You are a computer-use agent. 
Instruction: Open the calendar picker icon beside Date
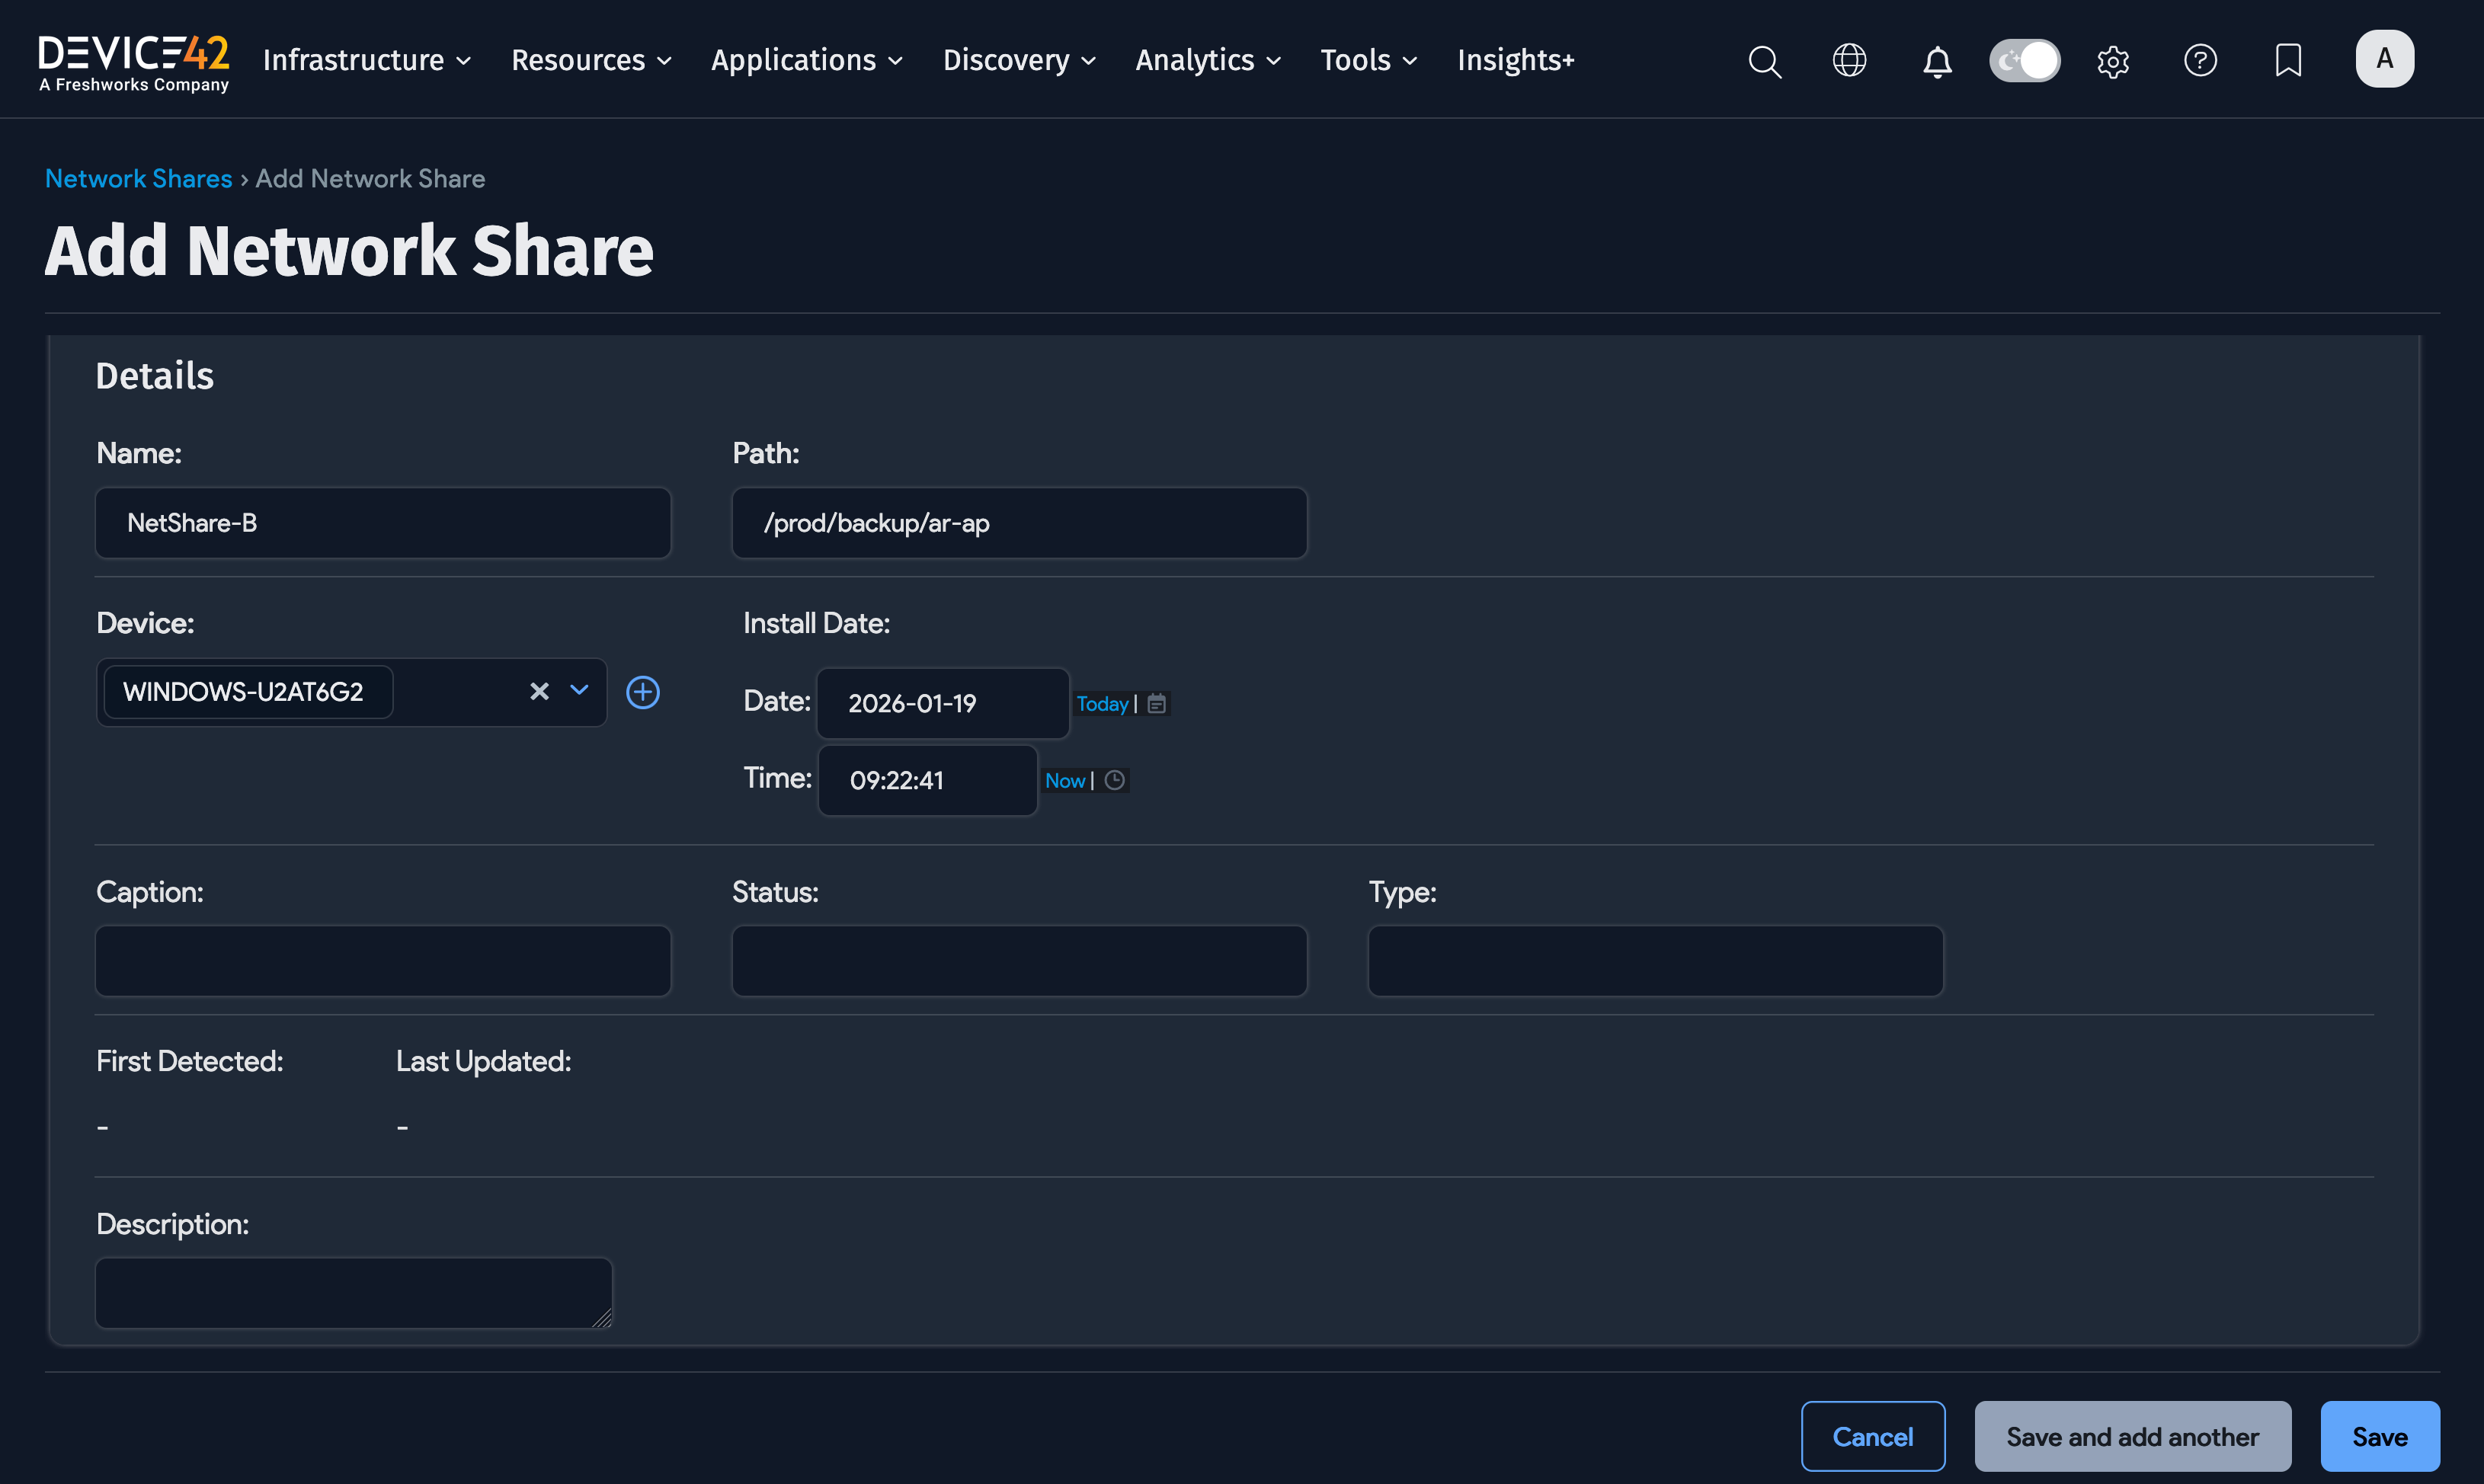(1156, 703)
